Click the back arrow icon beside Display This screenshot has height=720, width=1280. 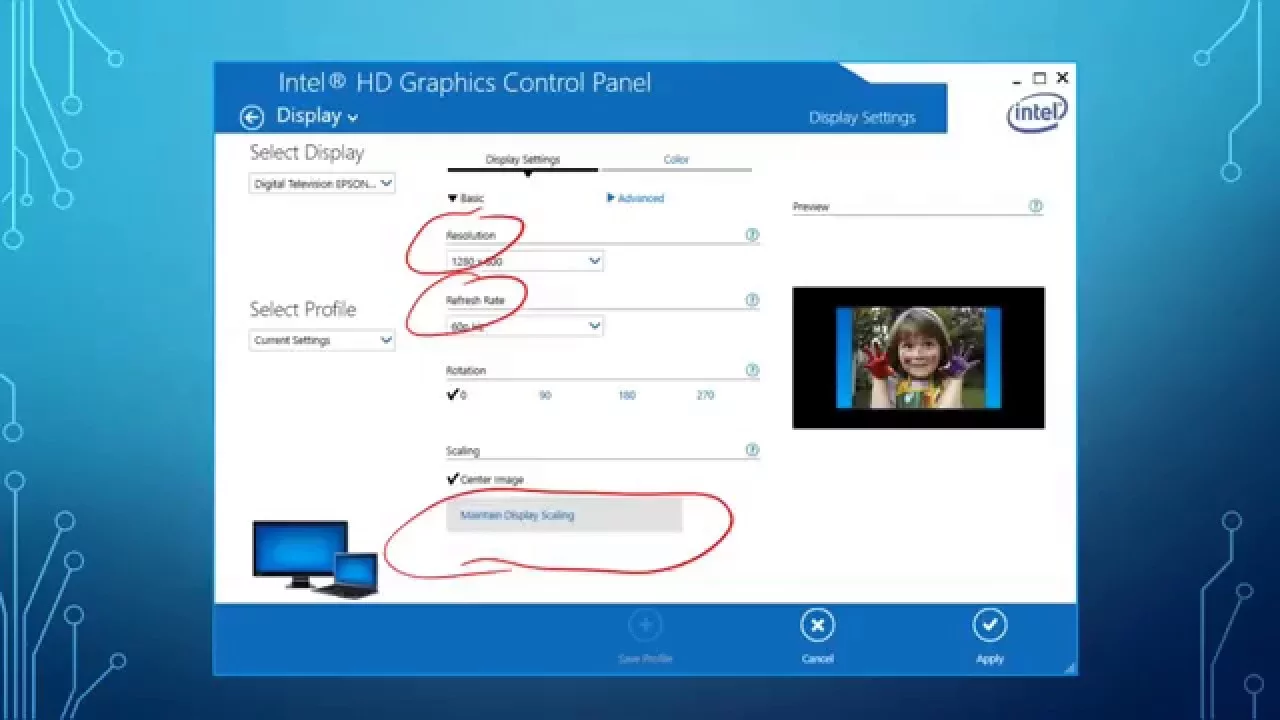click(x=252, y=117)
